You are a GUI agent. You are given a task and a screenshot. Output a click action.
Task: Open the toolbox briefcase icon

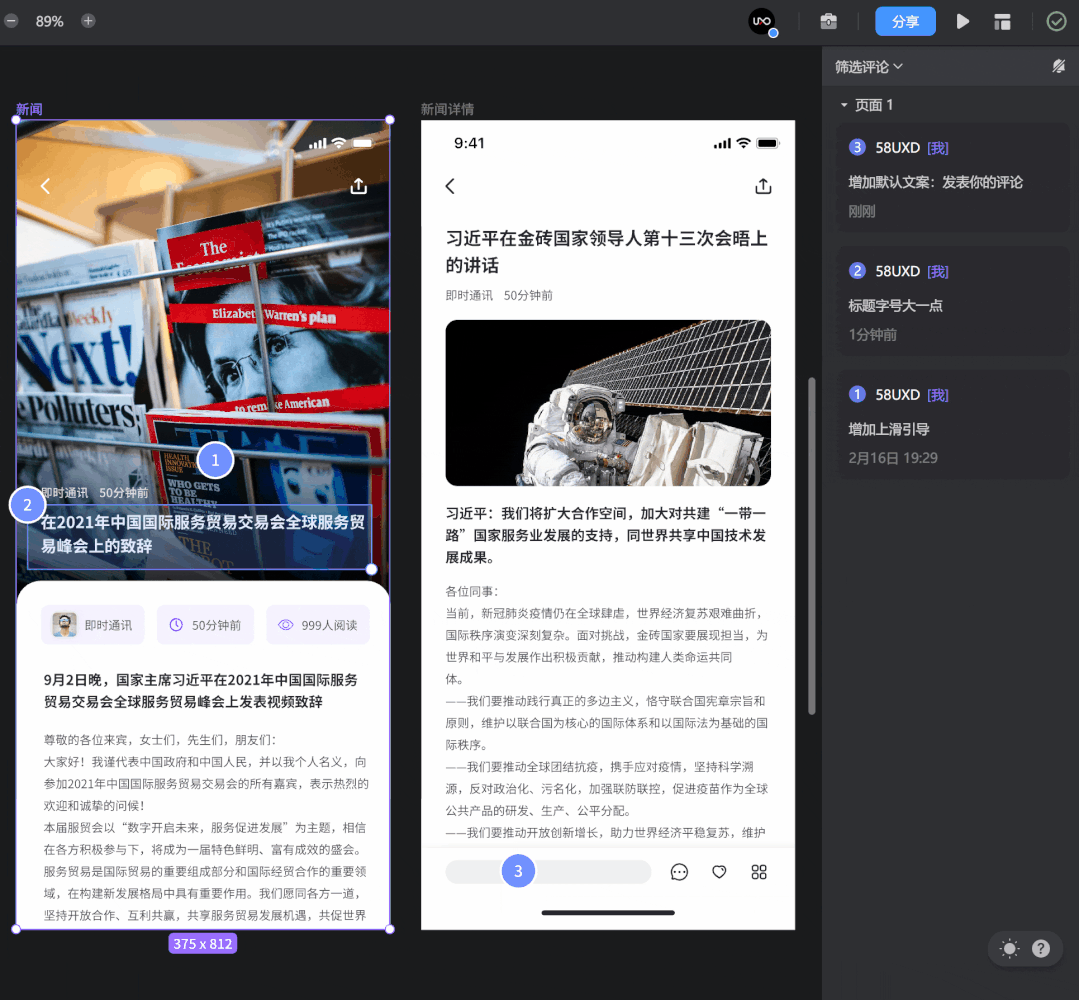click(829, 21)
